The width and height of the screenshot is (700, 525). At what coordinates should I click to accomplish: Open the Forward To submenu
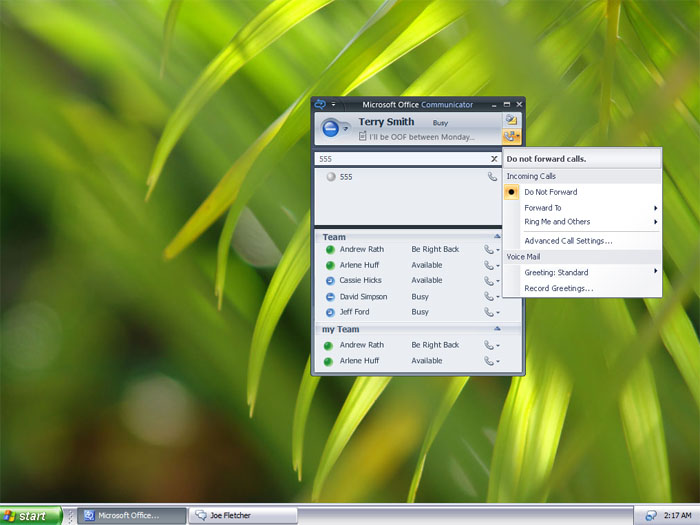click(x=582, y=208)
